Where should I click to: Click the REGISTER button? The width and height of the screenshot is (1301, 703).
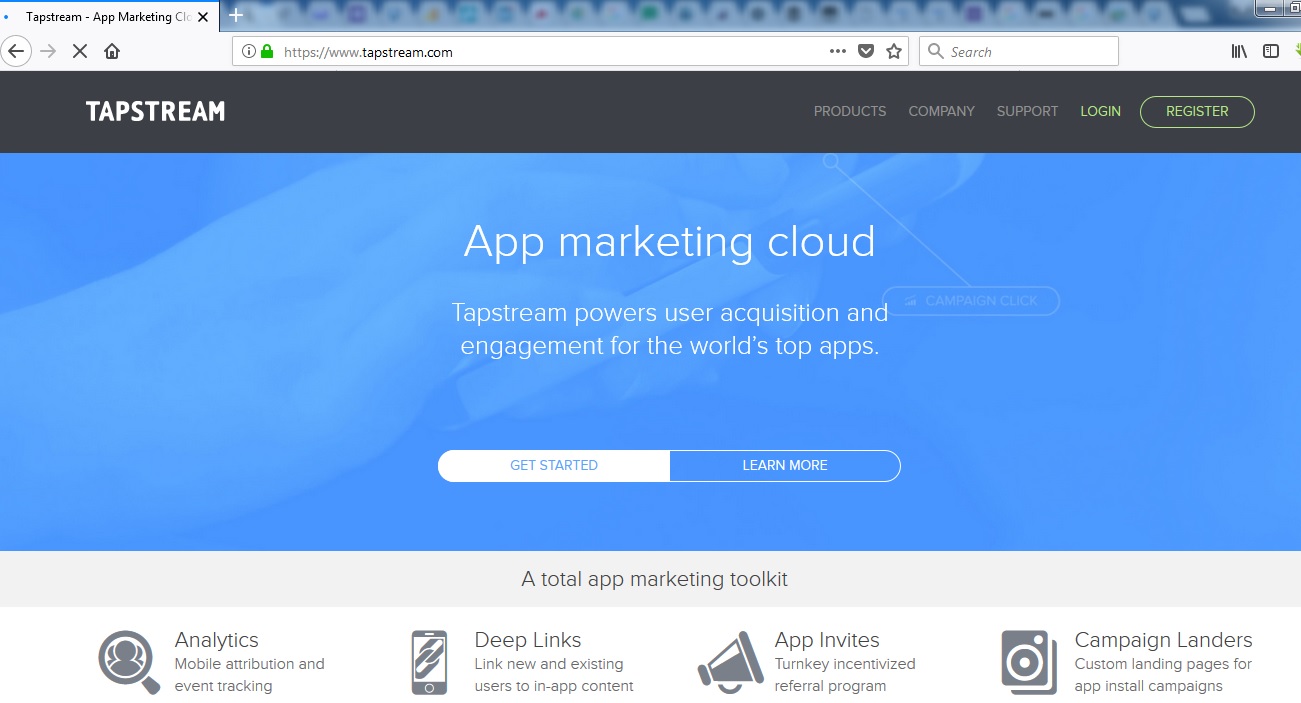(x=1197, y=111)
